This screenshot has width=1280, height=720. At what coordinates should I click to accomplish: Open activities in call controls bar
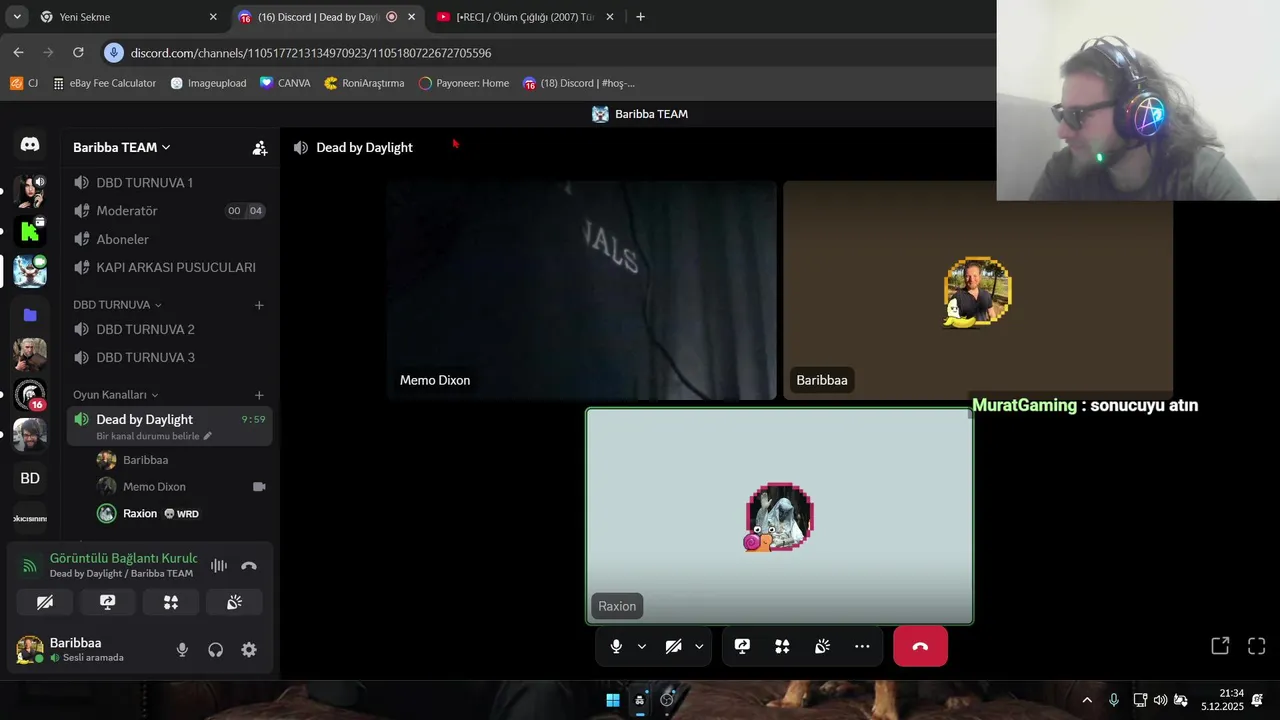tap(782, 646)
